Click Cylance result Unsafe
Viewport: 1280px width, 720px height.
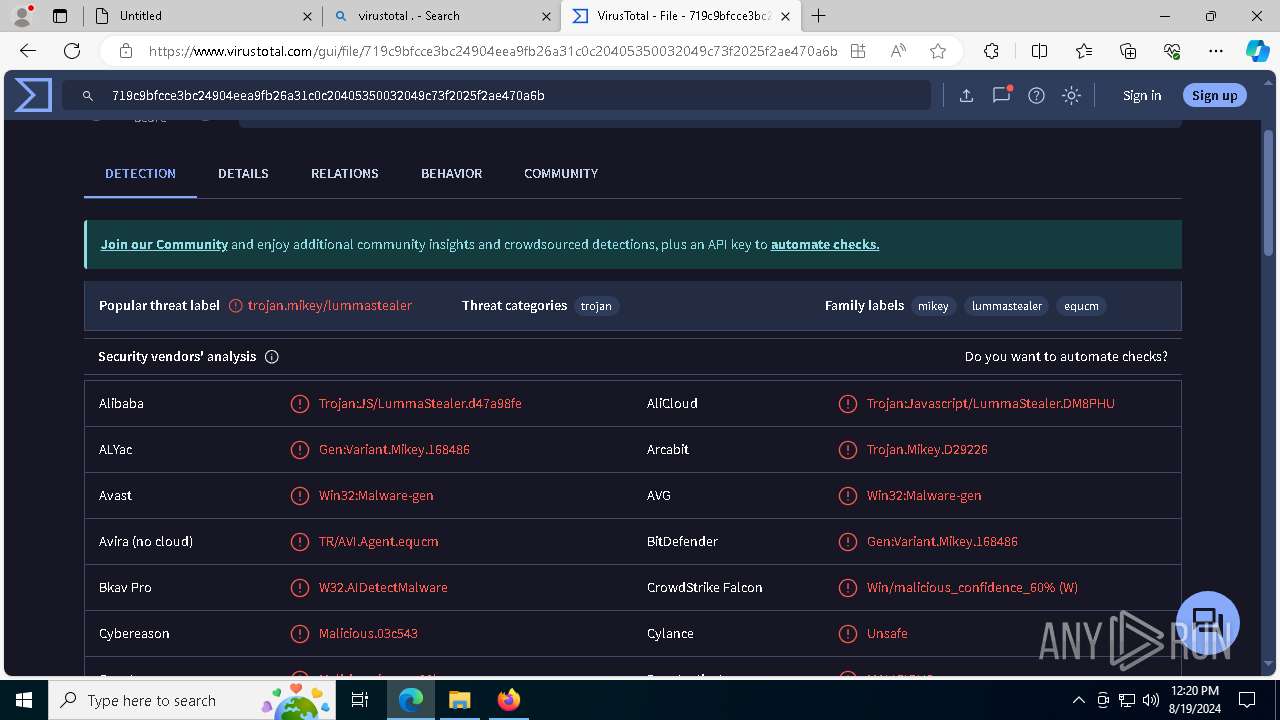[x=887, y=634]
